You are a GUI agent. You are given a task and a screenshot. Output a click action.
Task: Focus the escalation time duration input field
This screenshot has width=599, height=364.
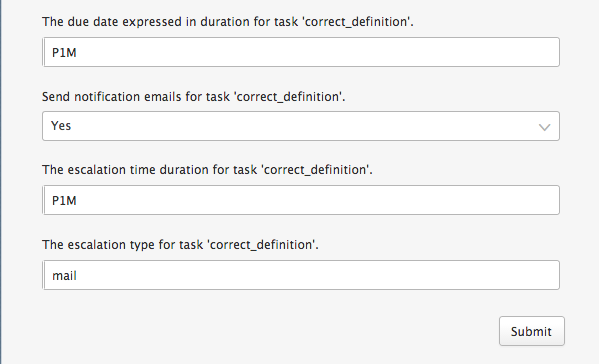(x=301, y=200)
